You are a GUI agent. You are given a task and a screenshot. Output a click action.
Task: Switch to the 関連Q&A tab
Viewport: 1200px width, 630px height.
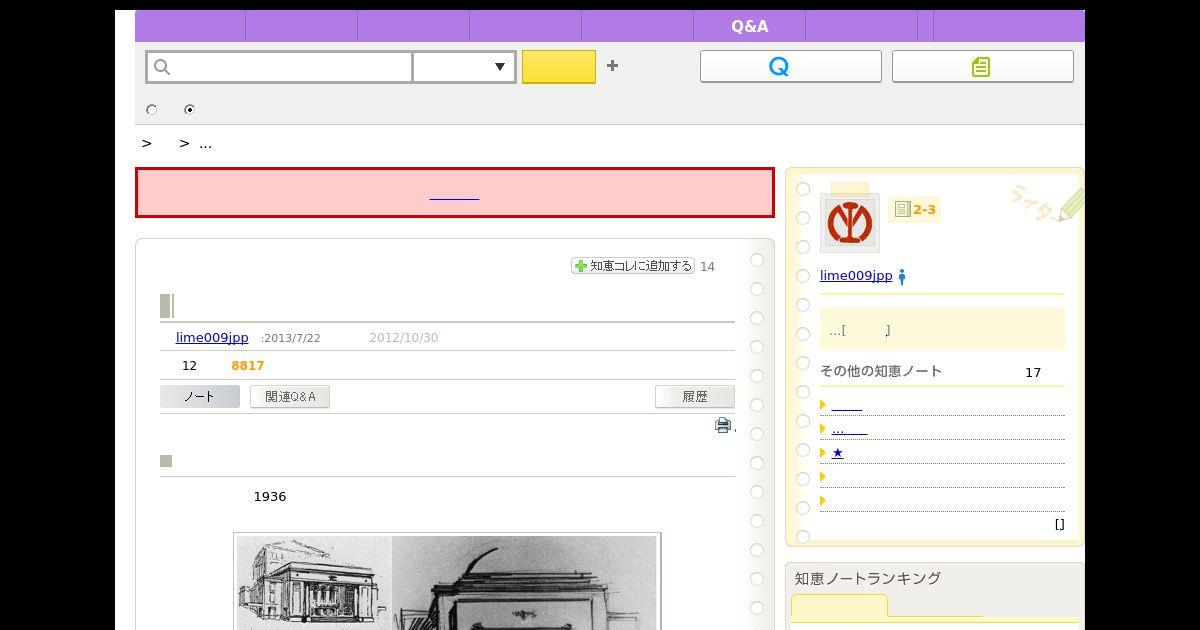[290, 397]
